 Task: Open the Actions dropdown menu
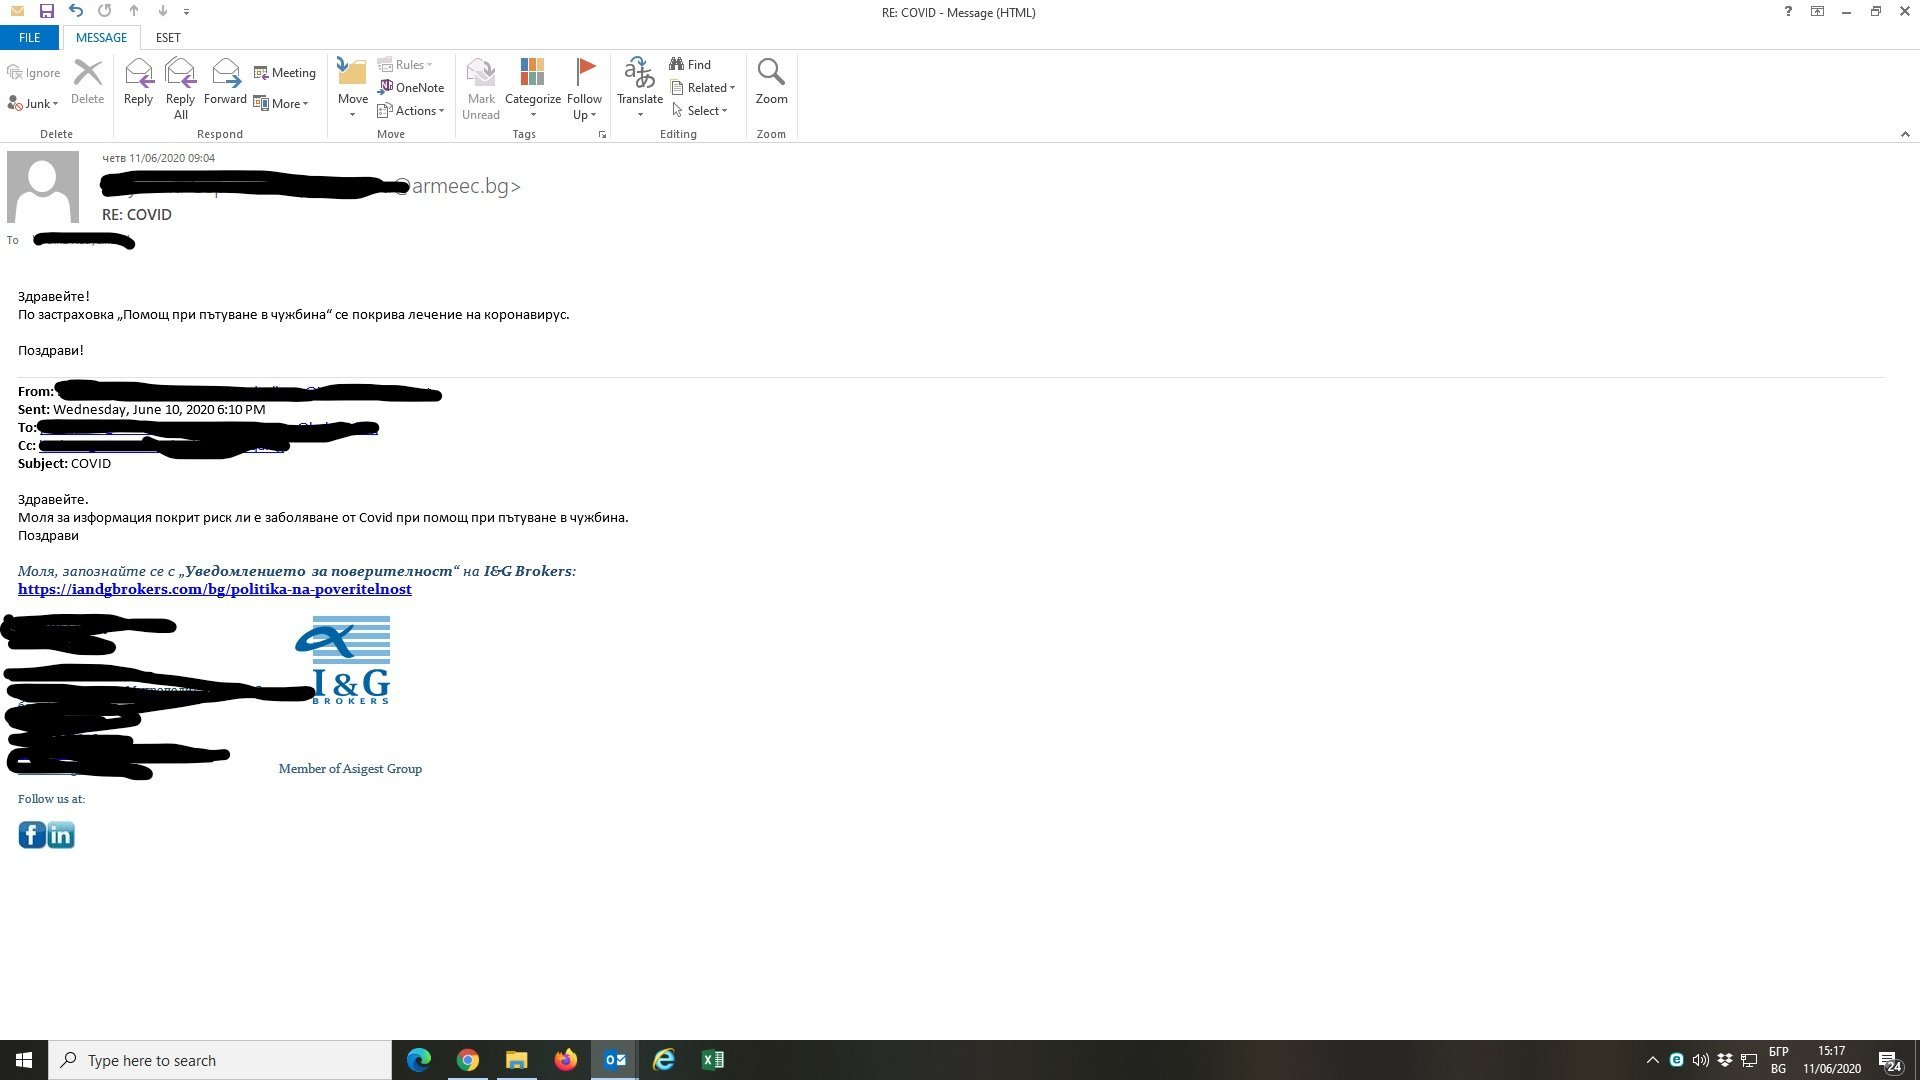coord(411,110)
